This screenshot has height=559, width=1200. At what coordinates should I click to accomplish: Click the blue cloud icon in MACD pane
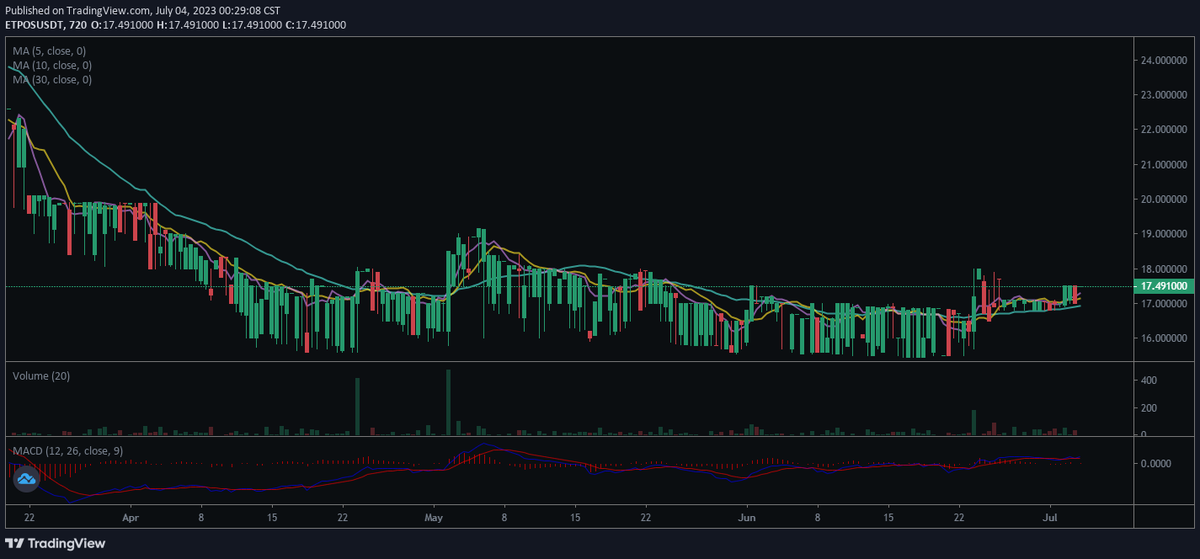(x=27, y=479)
